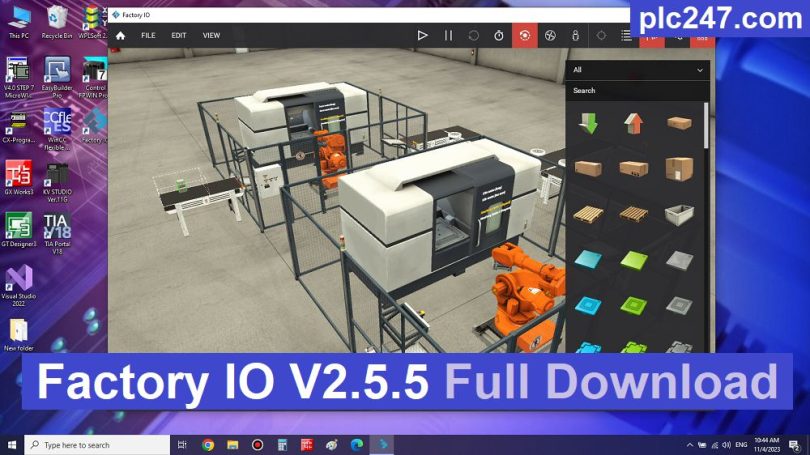Viewport: 810px width, 455px height.
Task: Open the volume icon in system tray
Action: (727, 445)
